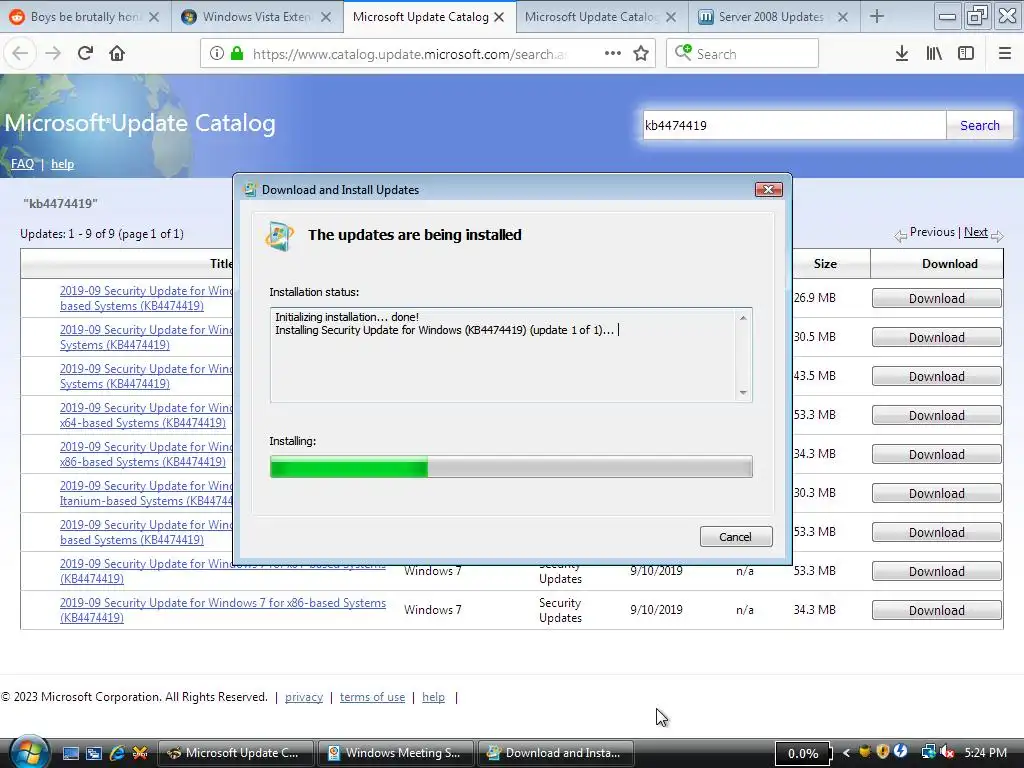Screen dimensions: 1024x768
Task: Click the blue lightning tray icon
Action: pos(901,752)
